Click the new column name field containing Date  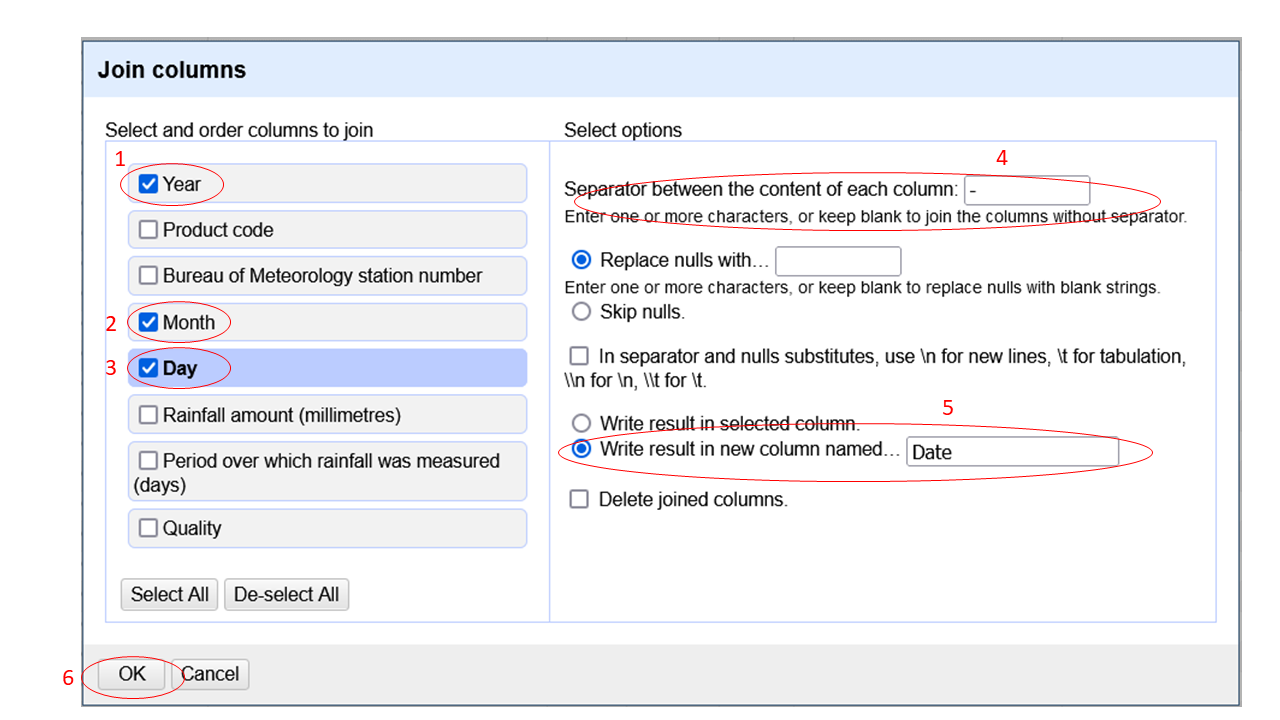tap(1012, 452)
